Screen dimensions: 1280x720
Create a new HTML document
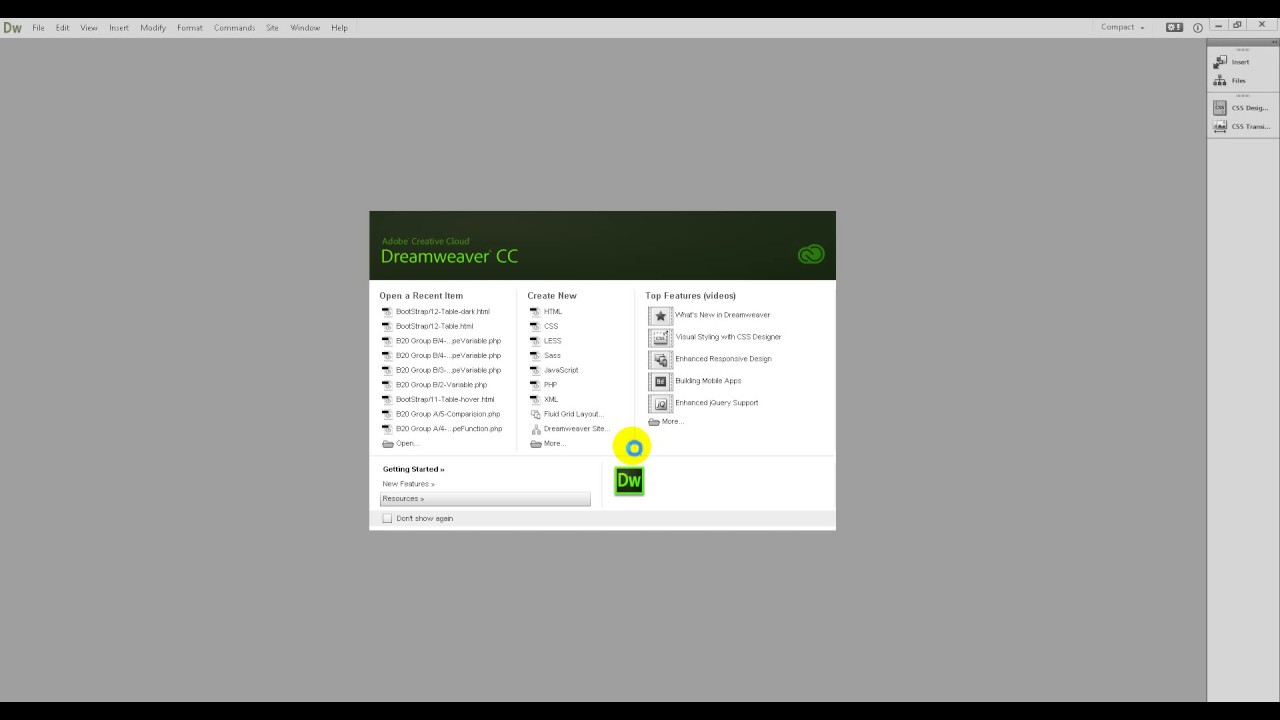[x=546, y=312]
